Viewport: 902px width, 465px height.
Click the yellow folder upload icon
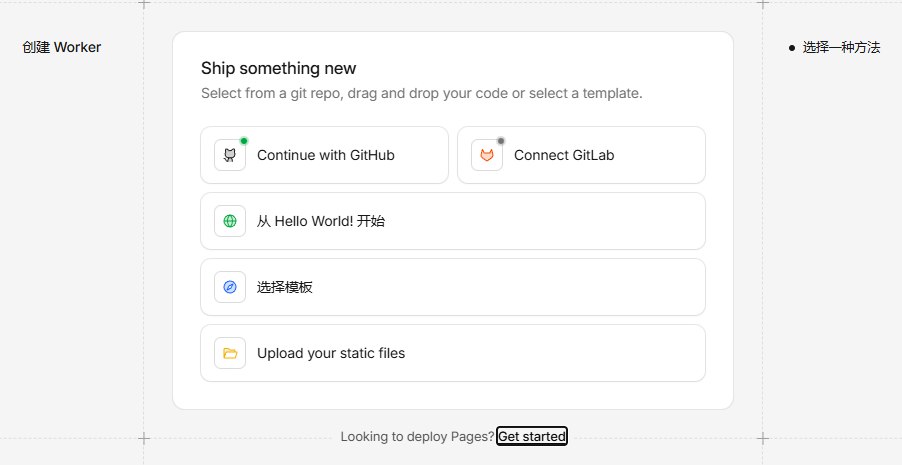(230, 353)
